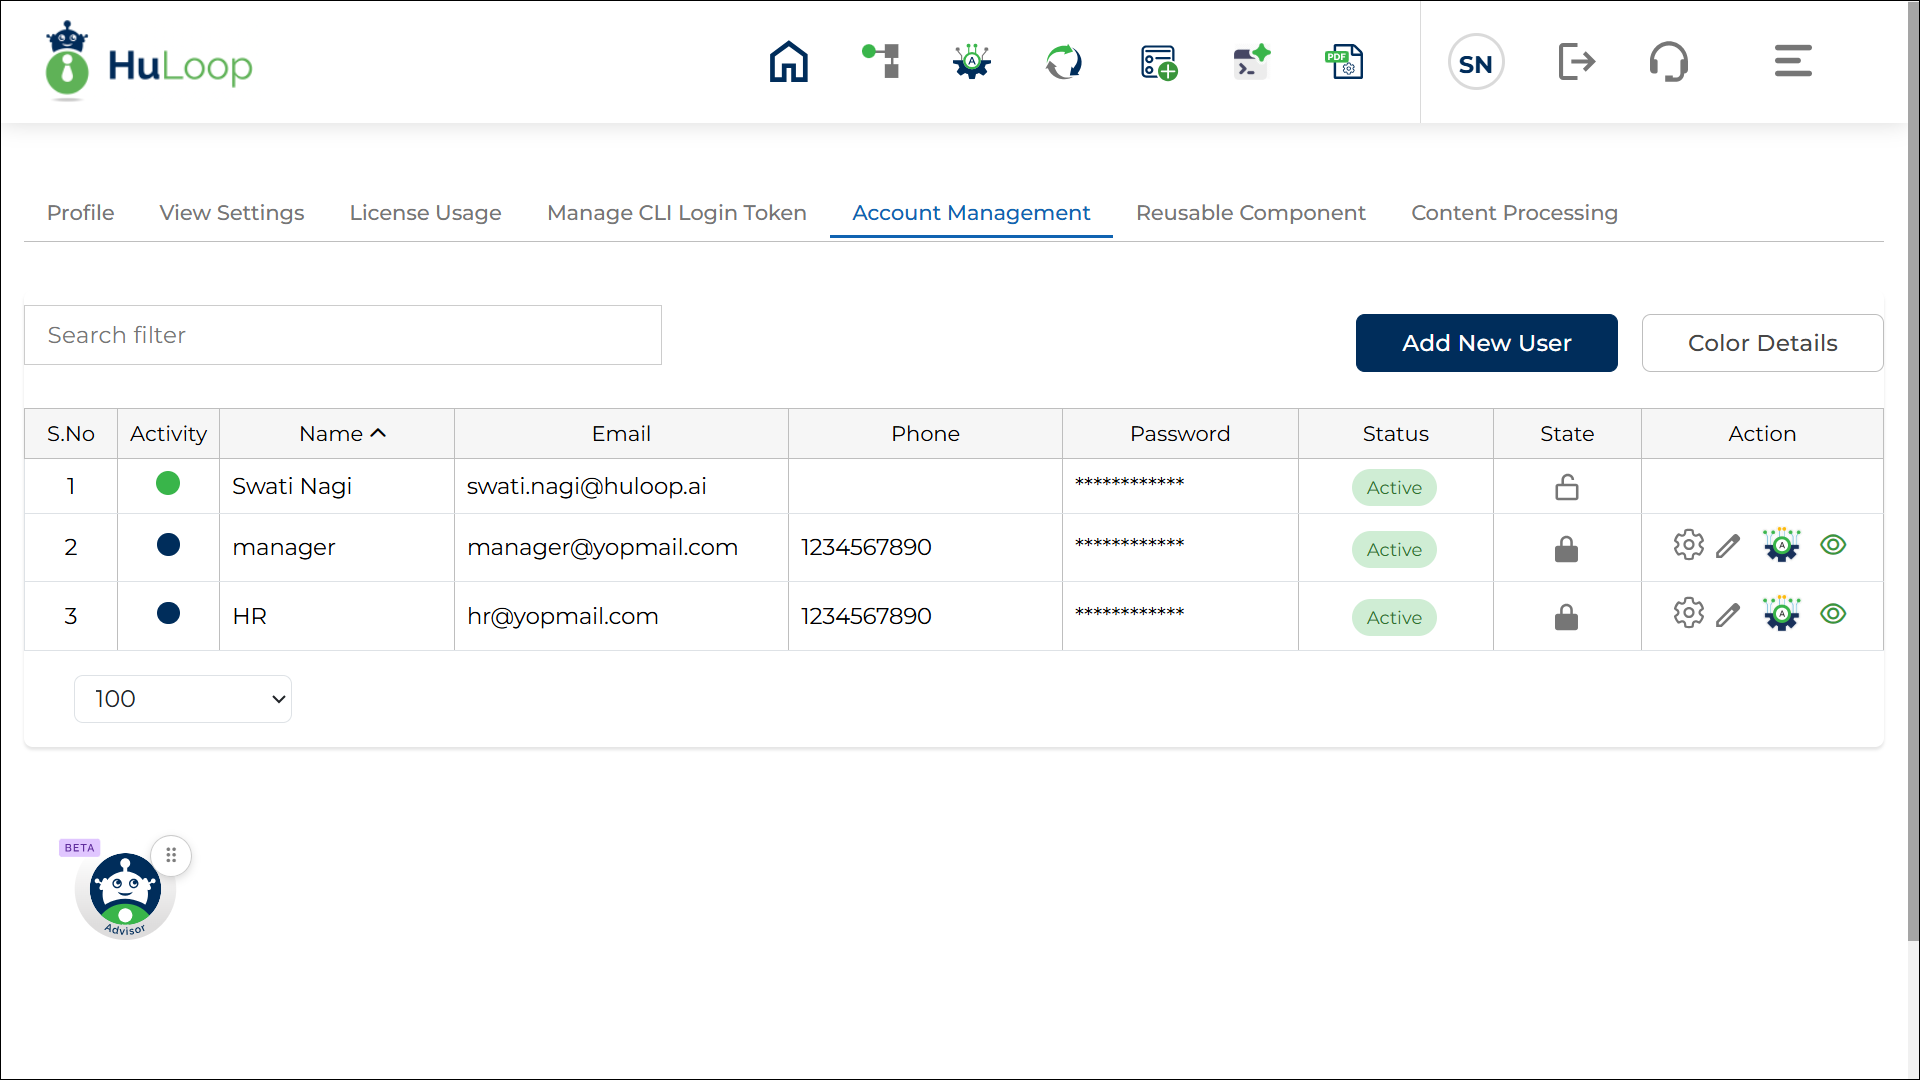Click the logout arrow icon
Image resolution: width=1920 pixels, height=1080 pixels.
click(1576, 62)
